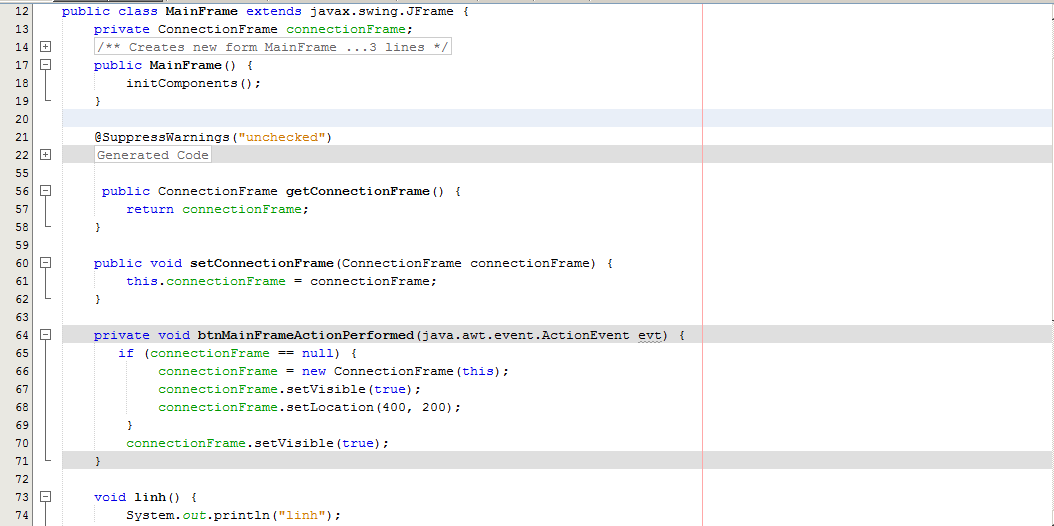Collapse the btnMainFrameActionPerformed method fold

click(x=45, y=335)
